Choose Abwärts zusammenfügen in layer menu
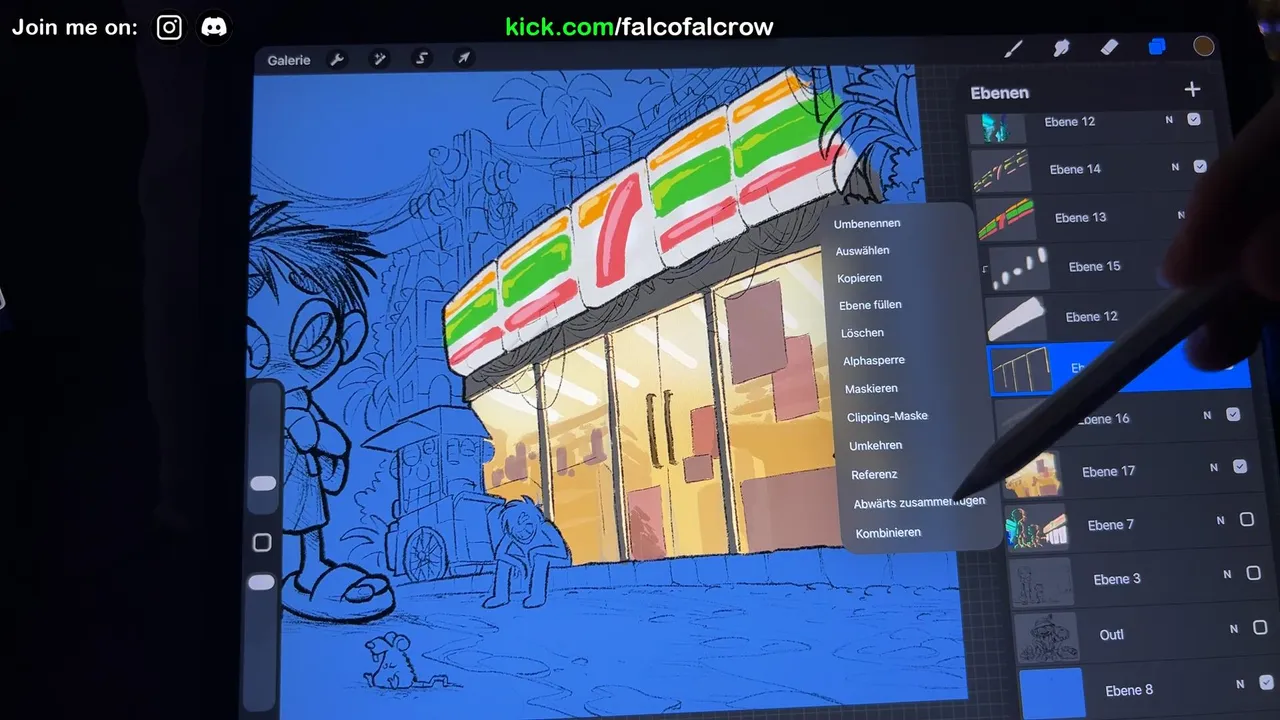This screenshot has width=1280, height=720. (919, 503)
